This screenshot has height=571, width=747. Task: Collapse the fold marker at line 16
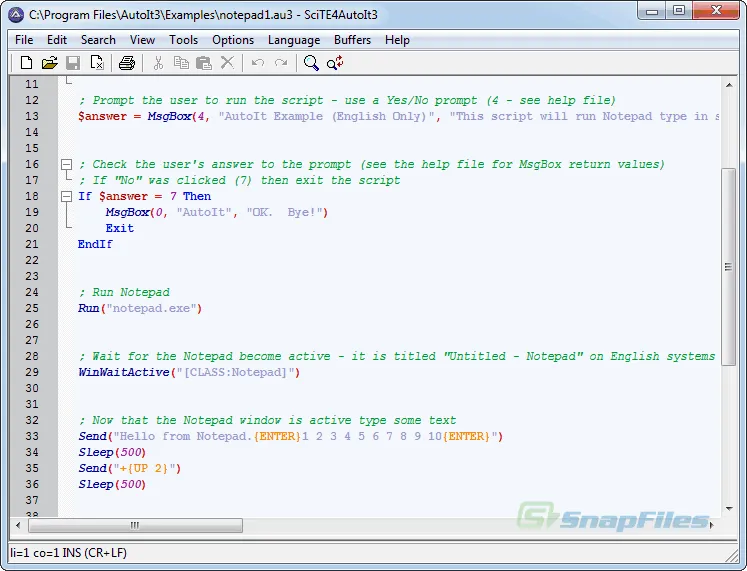click(67, 164)
